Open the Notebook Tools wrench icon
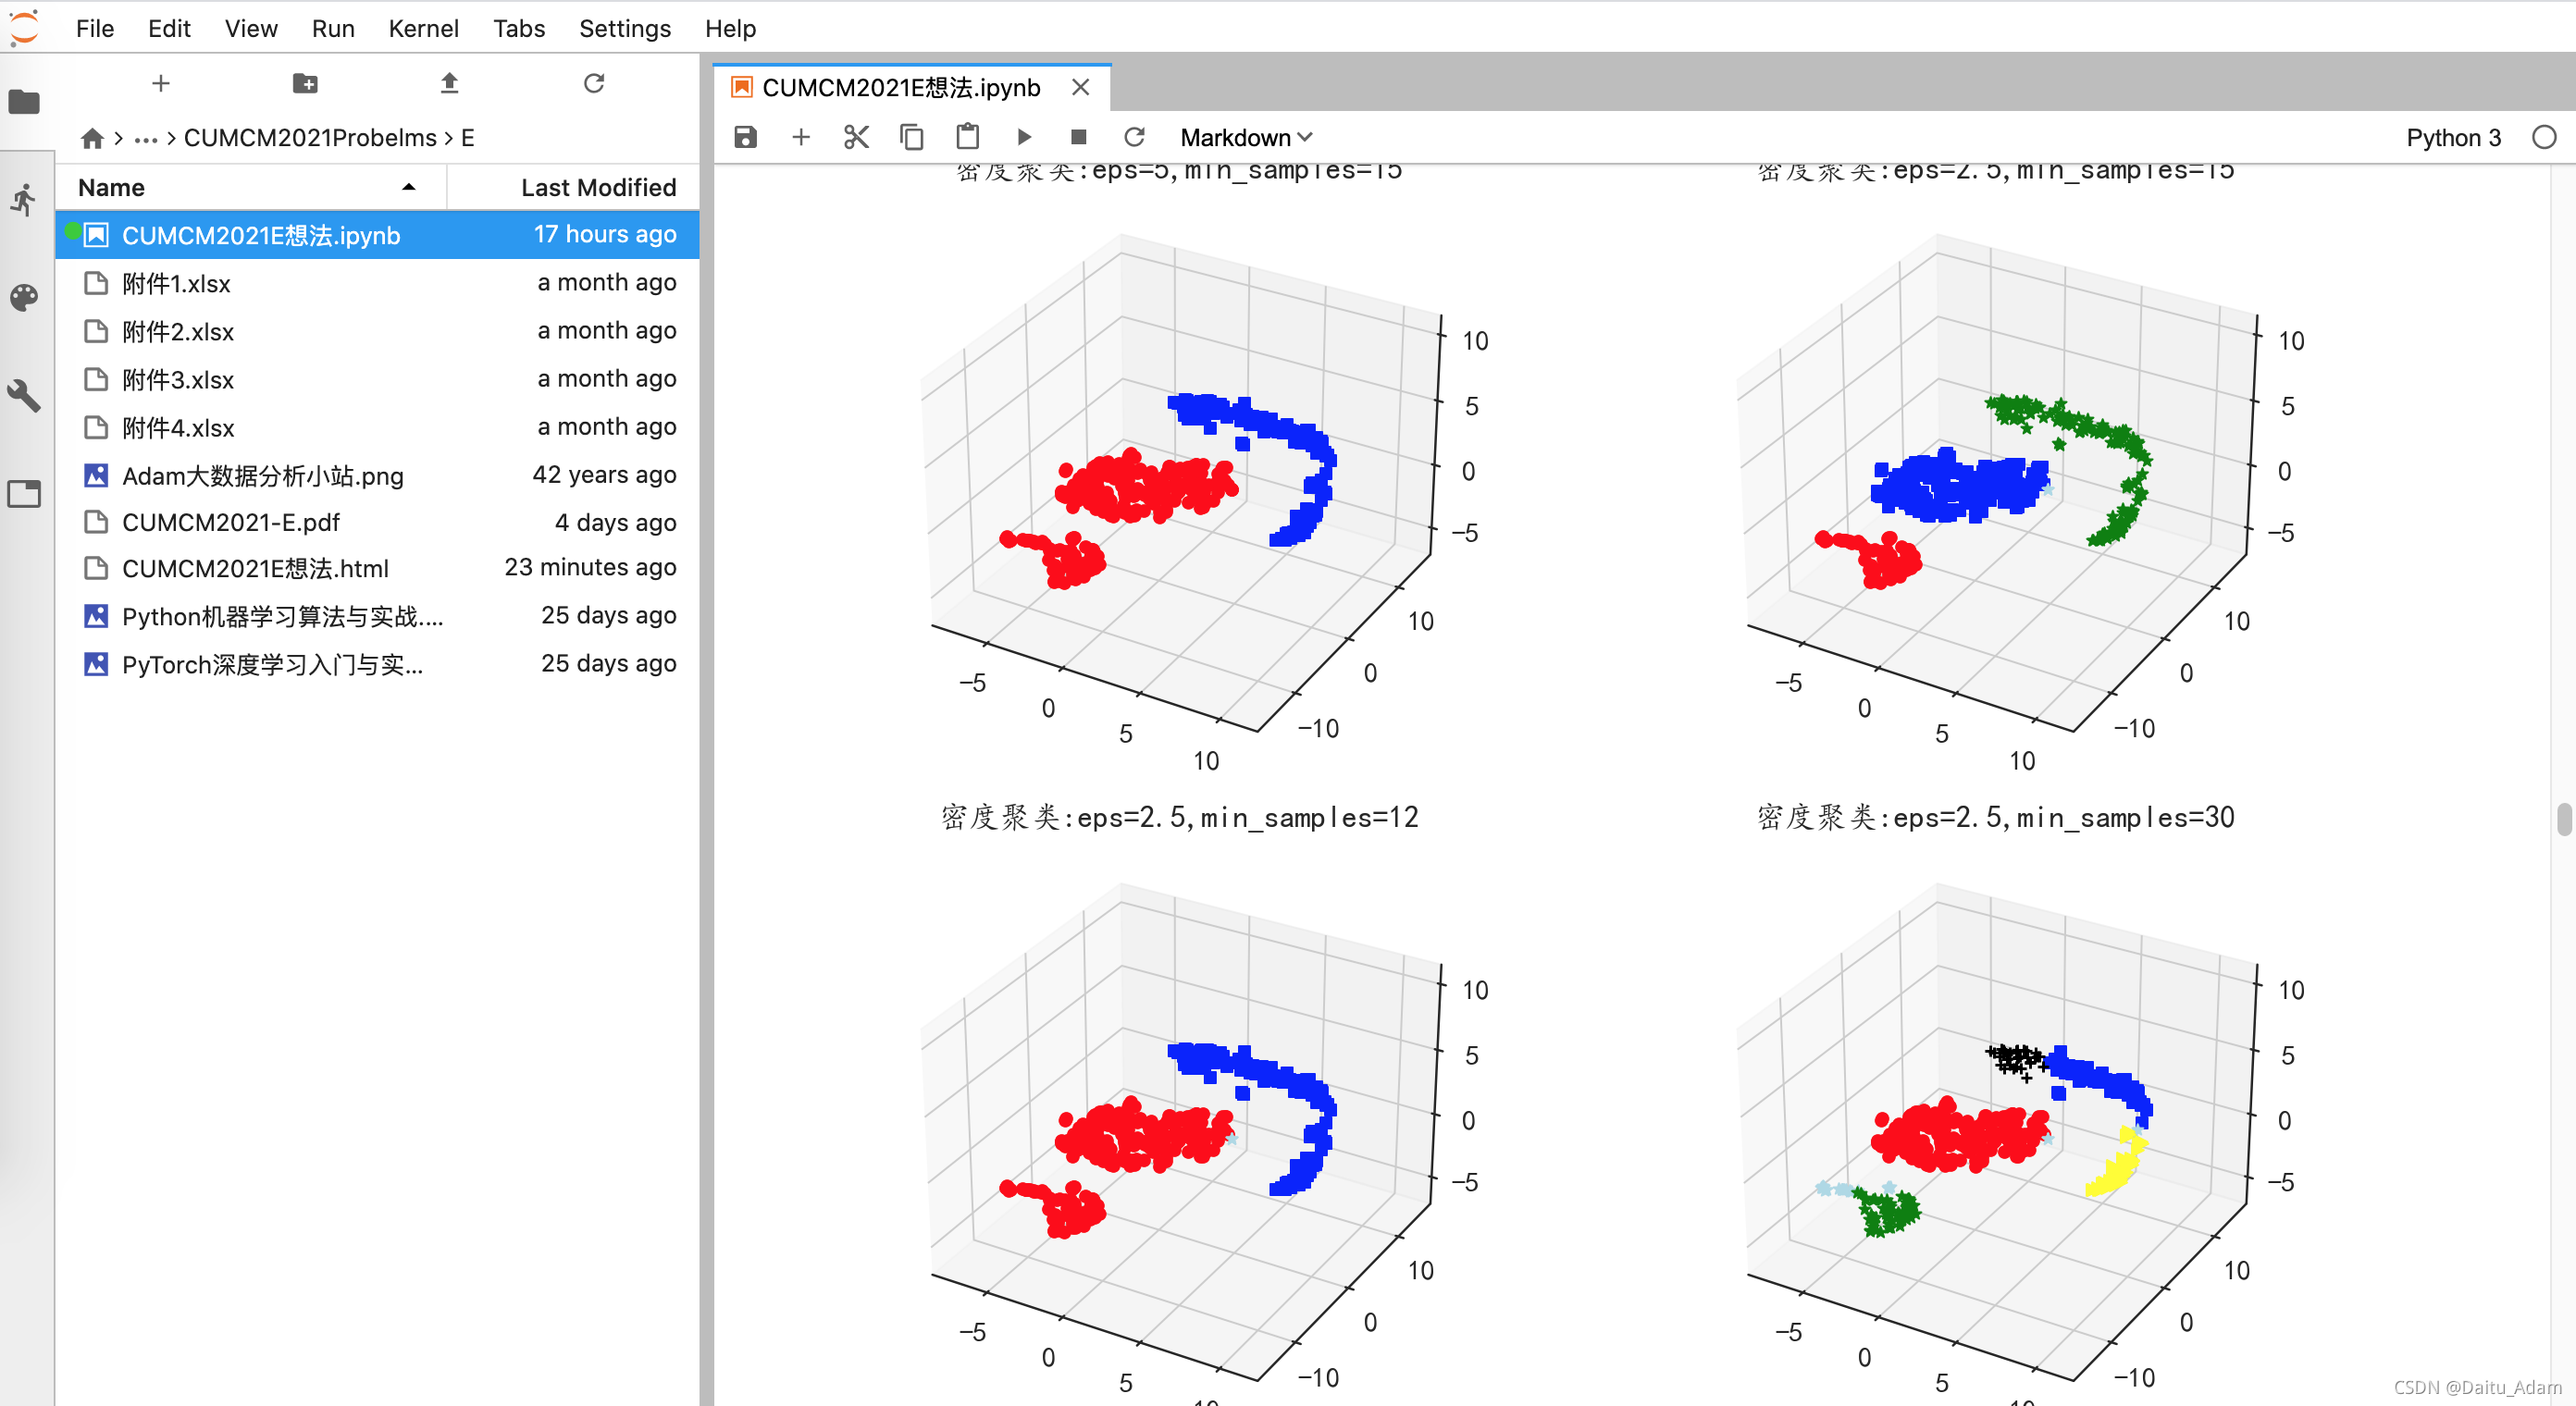 pos(24,396)
